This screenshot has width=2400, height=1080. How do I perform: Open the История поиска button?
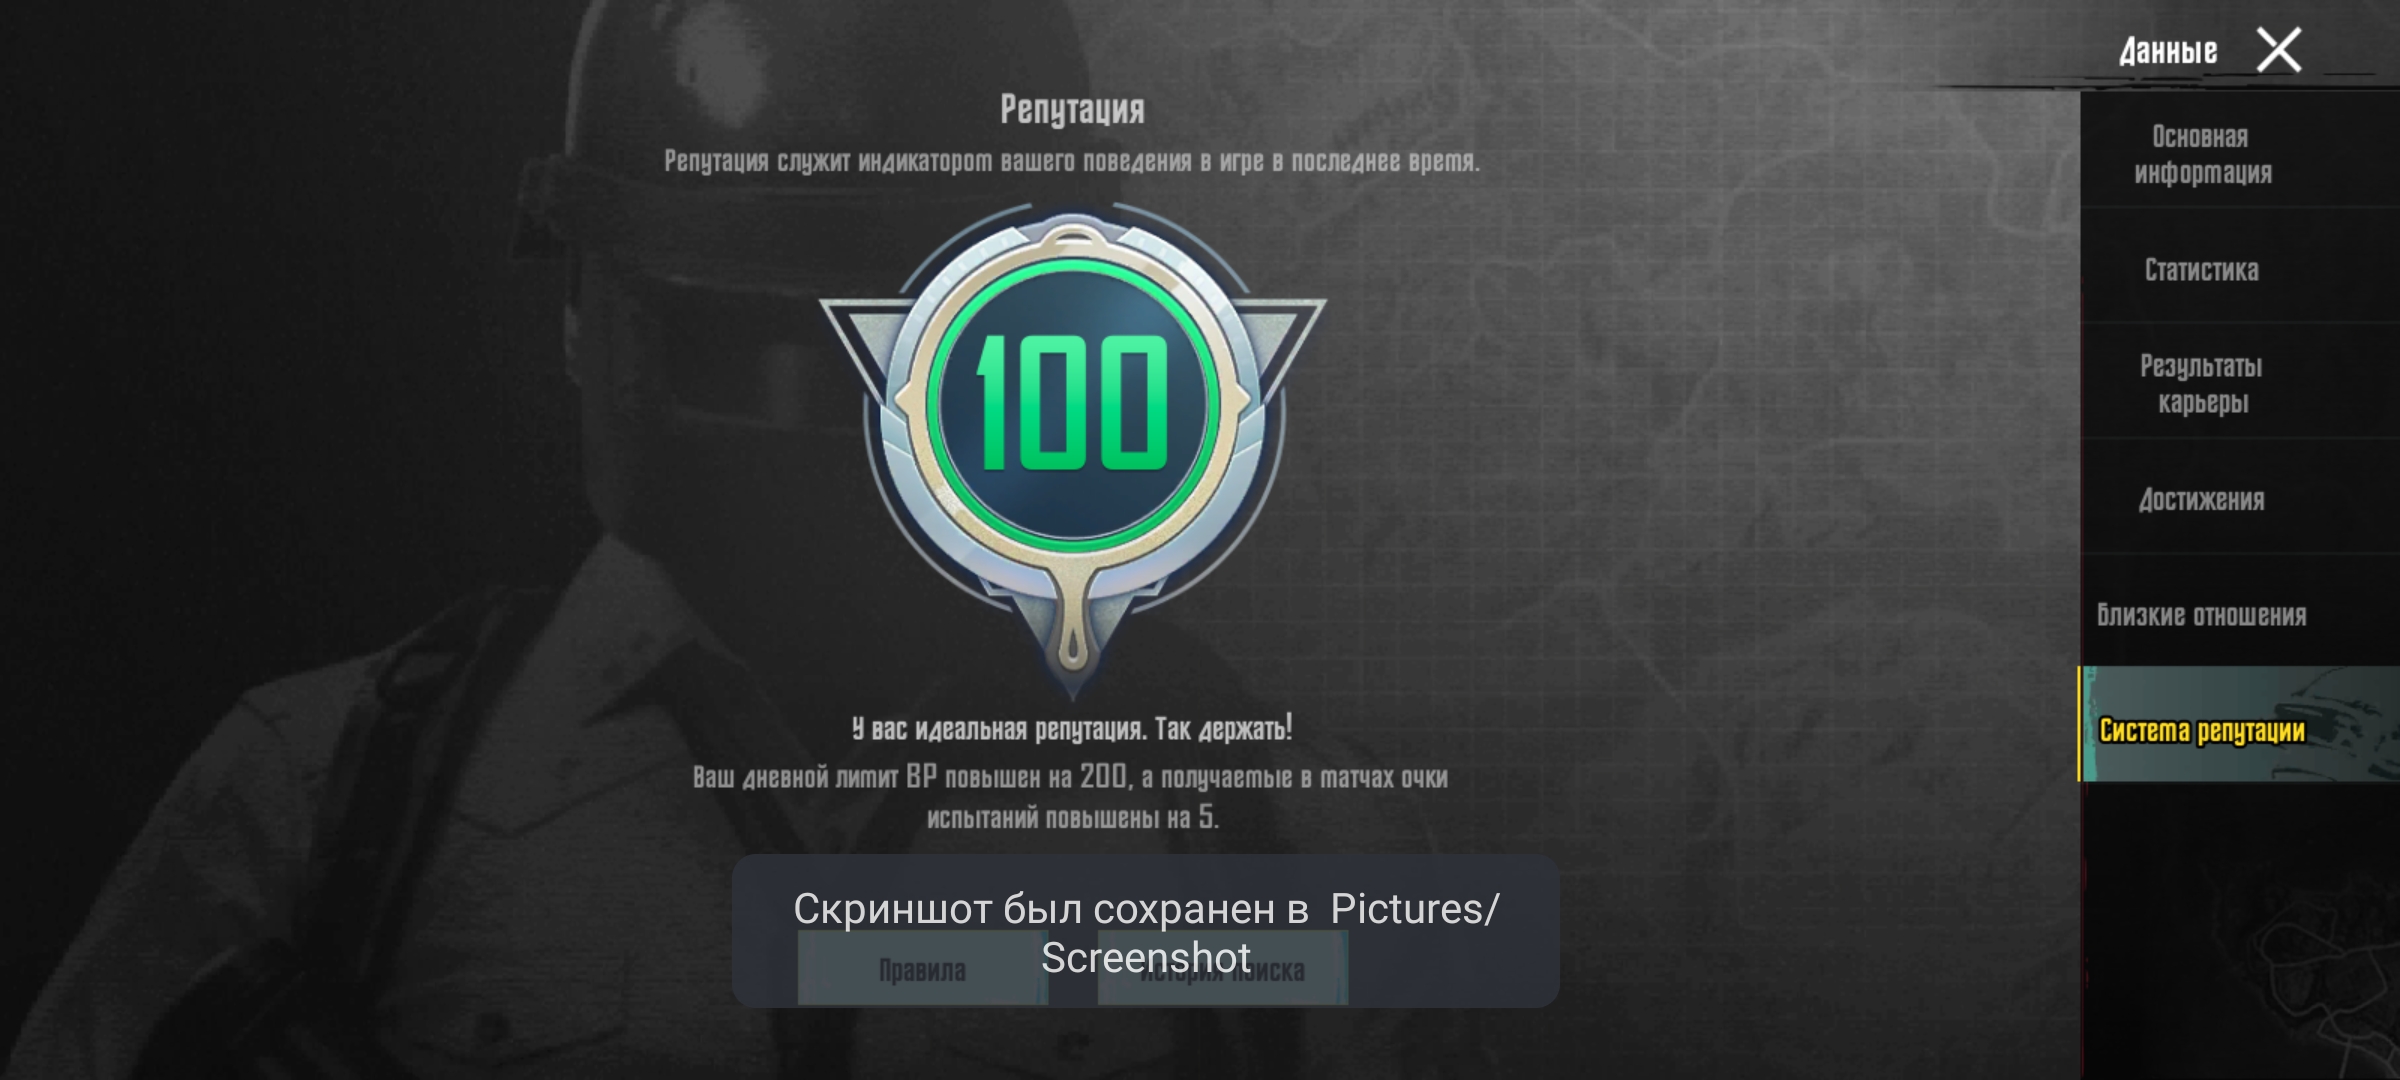coord(1222,968)
